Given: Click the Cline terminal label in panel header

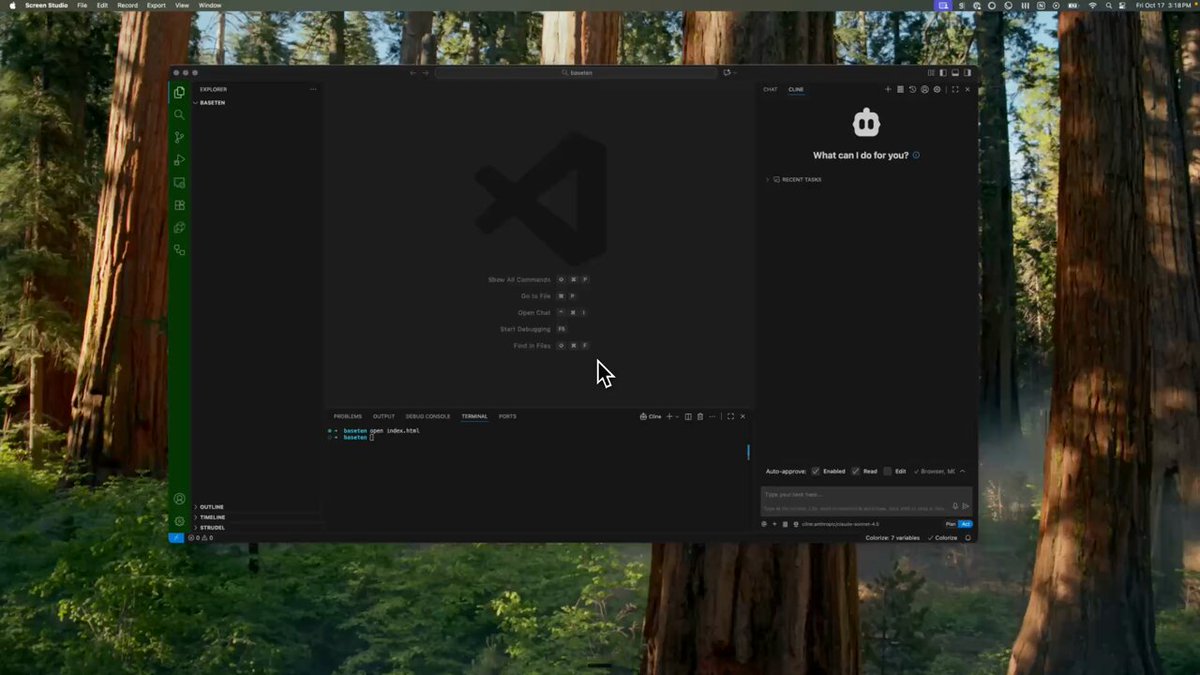Looking at the screenshot, I should click(x=650, y=416).
